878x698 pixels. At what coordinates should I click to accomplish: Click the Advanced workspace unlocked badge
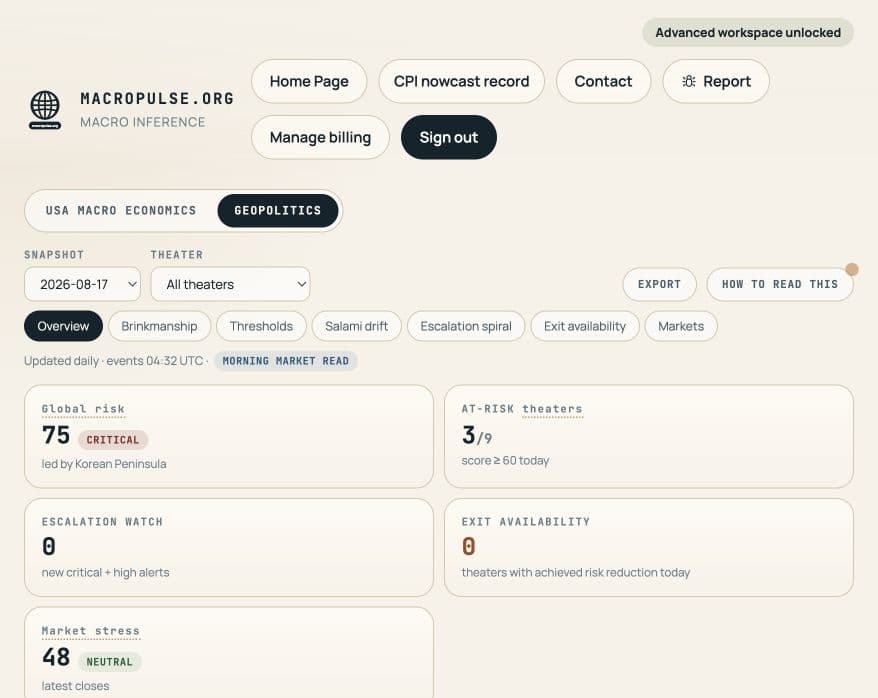748,32
